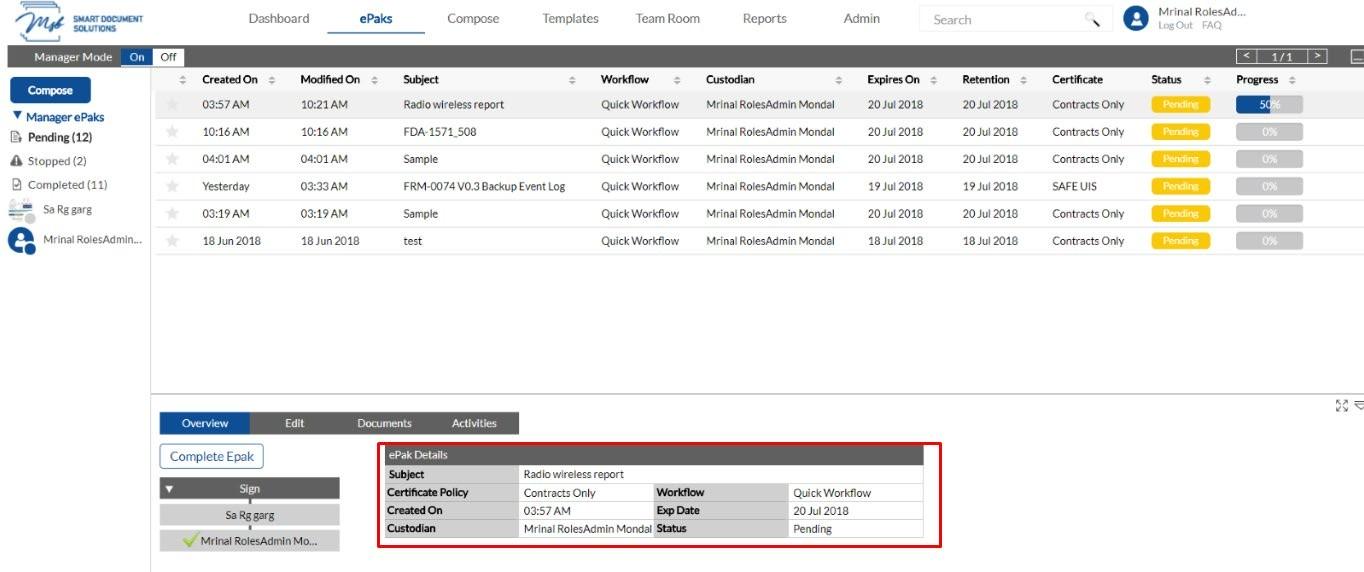The height and width of the screenshot is (572, 1364).
Task: Click the search magnifier icon
Action: pos(1092,19)
